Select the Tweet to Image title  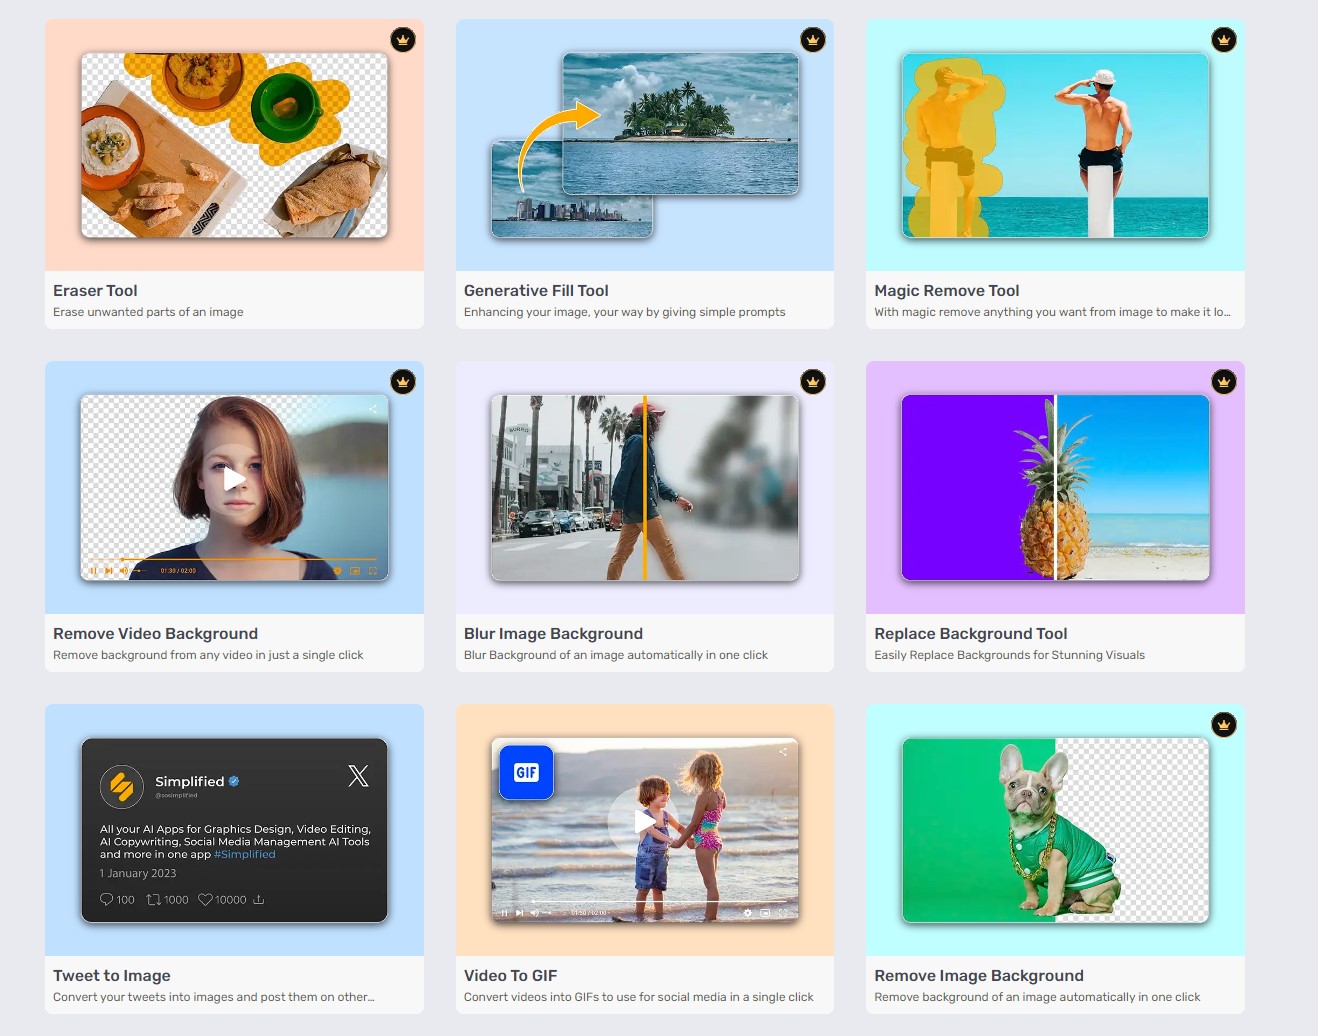pyautogui.click(x=112, y=976)
